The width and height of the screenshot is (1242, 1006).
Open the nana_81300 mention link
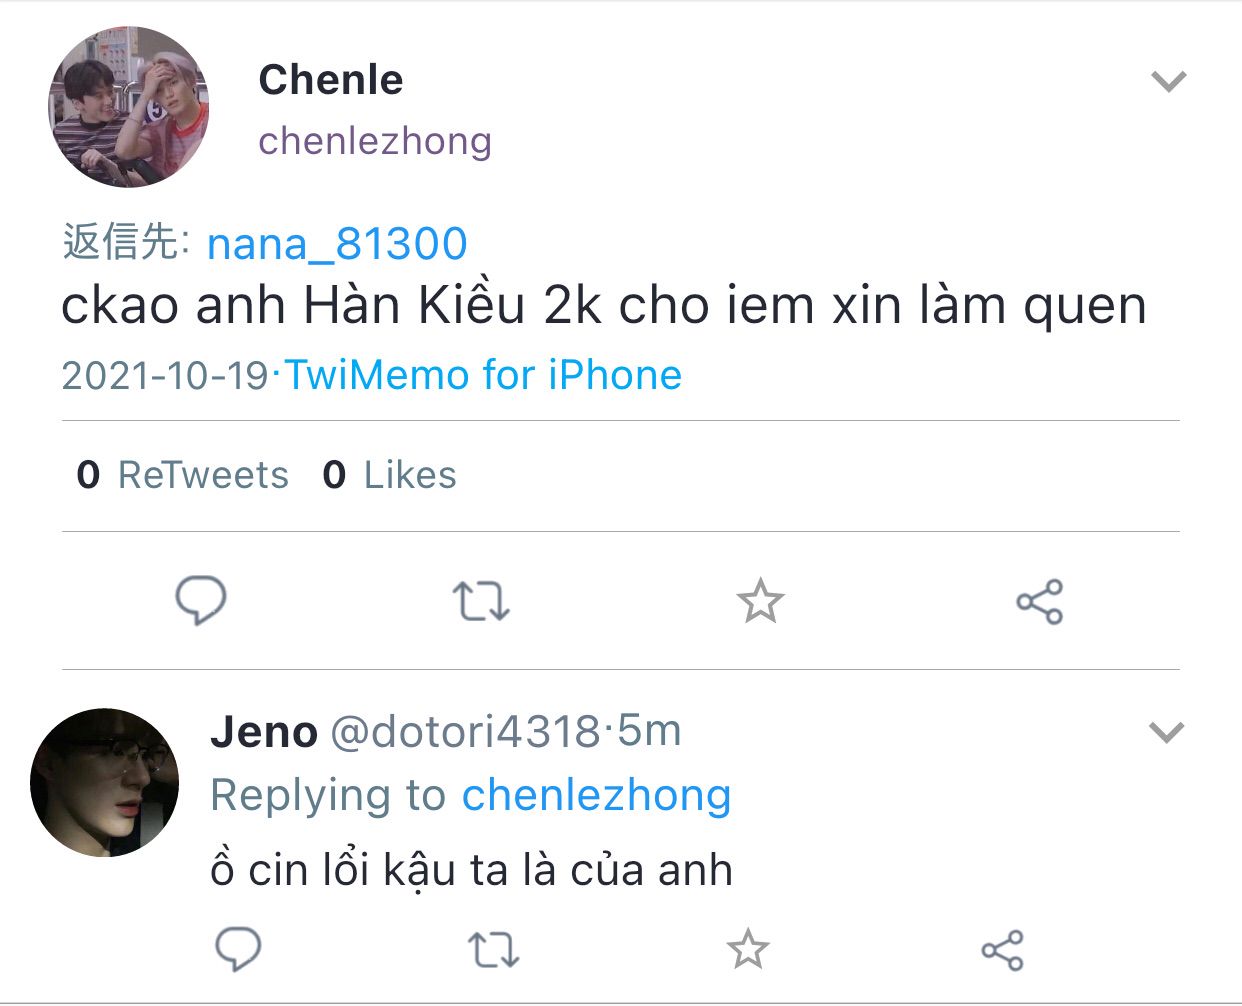click(x=337, y=244)
